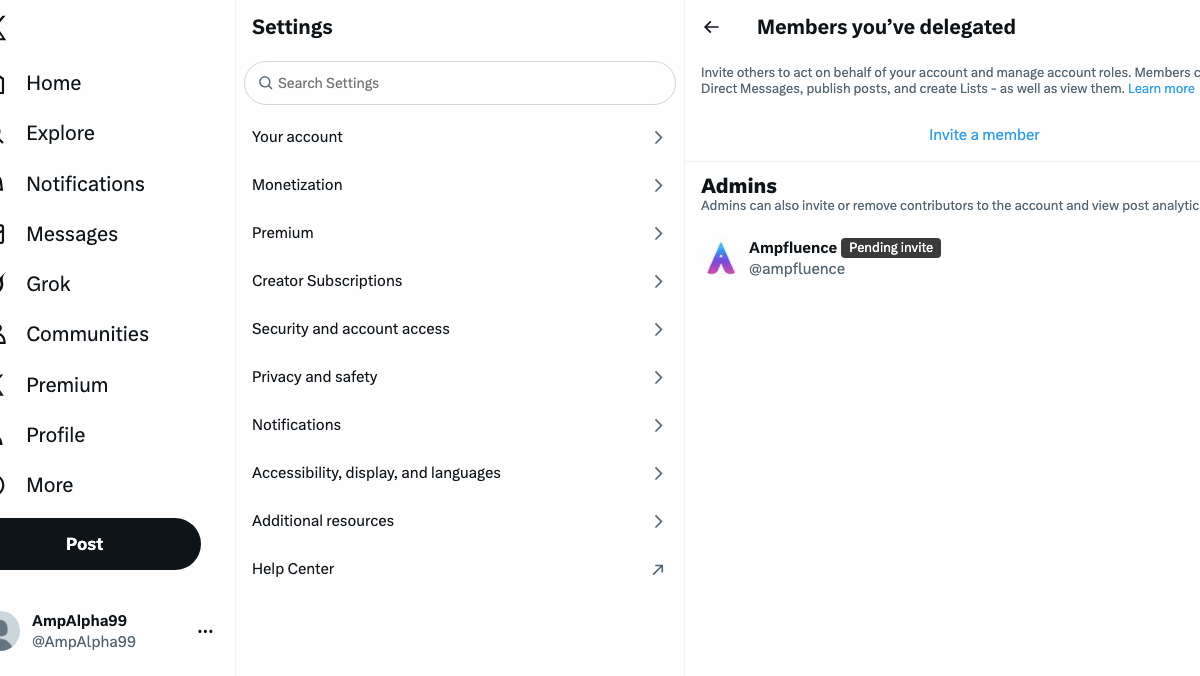
Task: Expand Your account settings chevron
Action: pos(658,137)
